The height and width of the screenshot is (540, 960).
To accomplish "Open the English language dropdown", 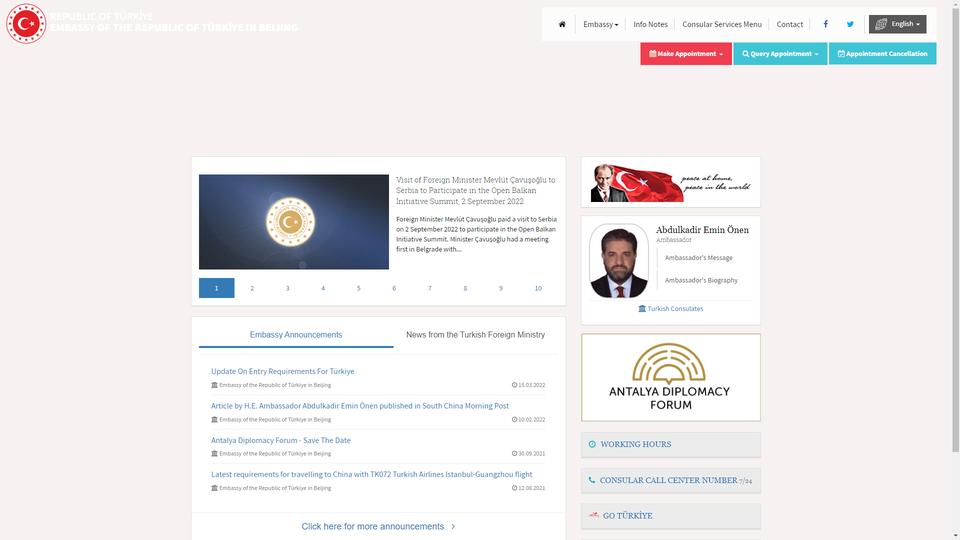I will (898, 24).
